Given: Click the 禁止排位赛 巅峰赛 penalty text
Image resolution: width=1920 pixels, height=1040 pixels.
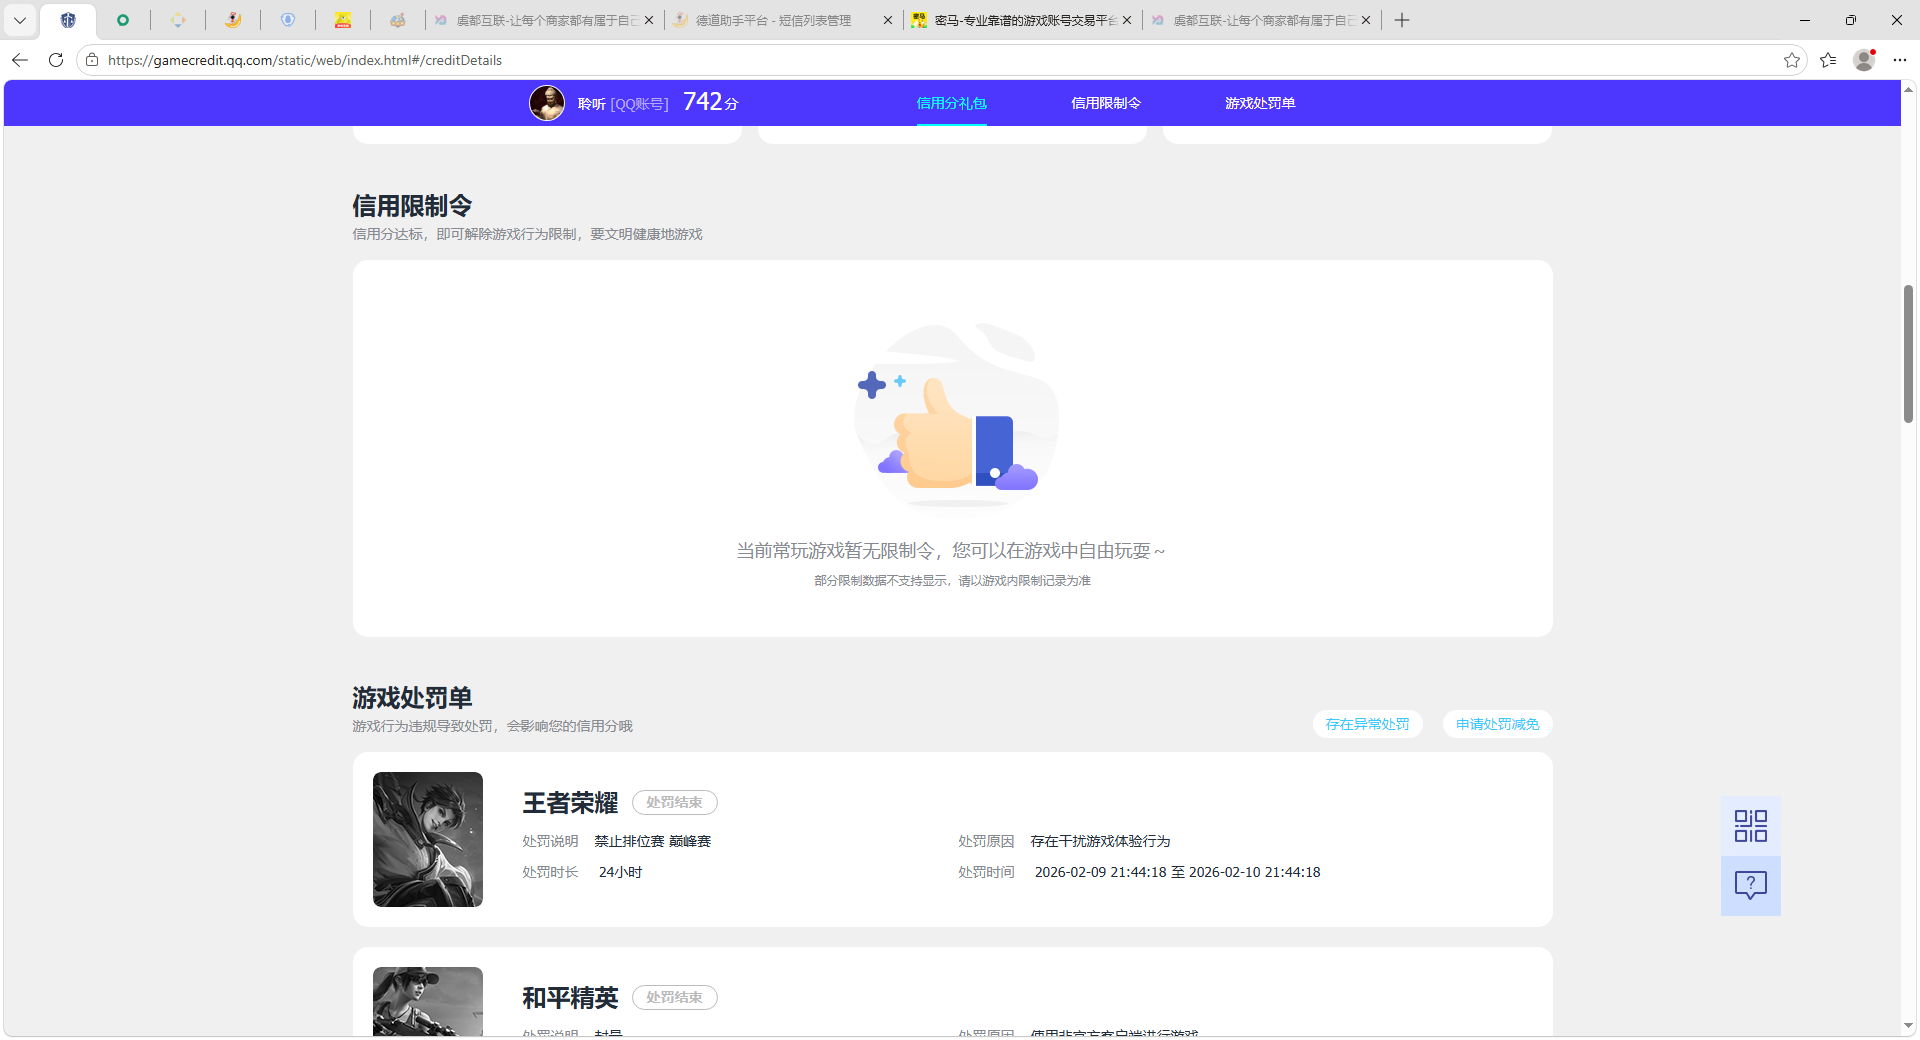Looking at the screenshot, I should pos(652,841).
